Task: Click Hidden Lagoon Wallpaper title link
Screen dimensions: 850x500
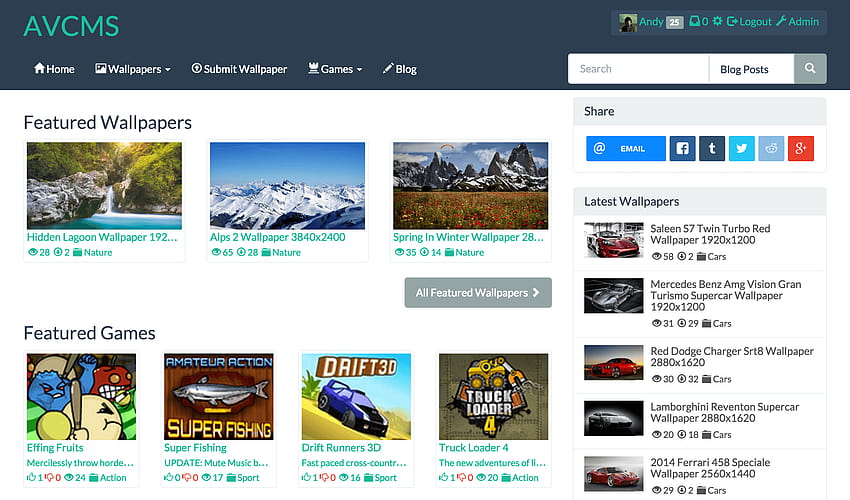Action: 102,237
